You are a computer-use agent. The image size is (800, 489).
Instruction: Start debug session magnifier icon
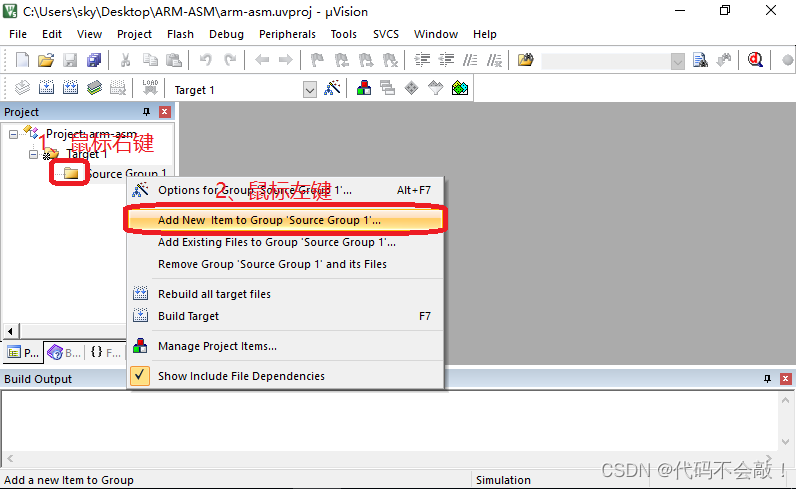click(x=755, y=60)
